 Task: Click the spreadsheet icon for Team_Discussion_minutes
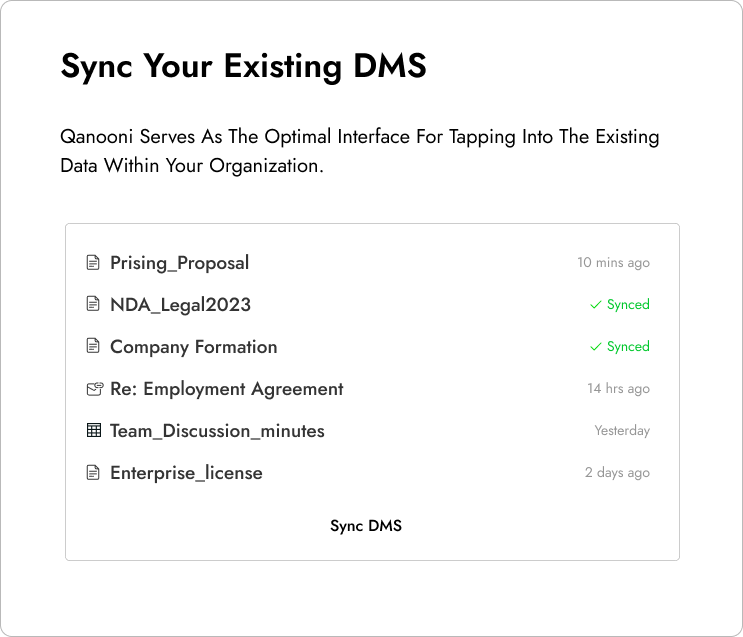(x=94, y=430)
